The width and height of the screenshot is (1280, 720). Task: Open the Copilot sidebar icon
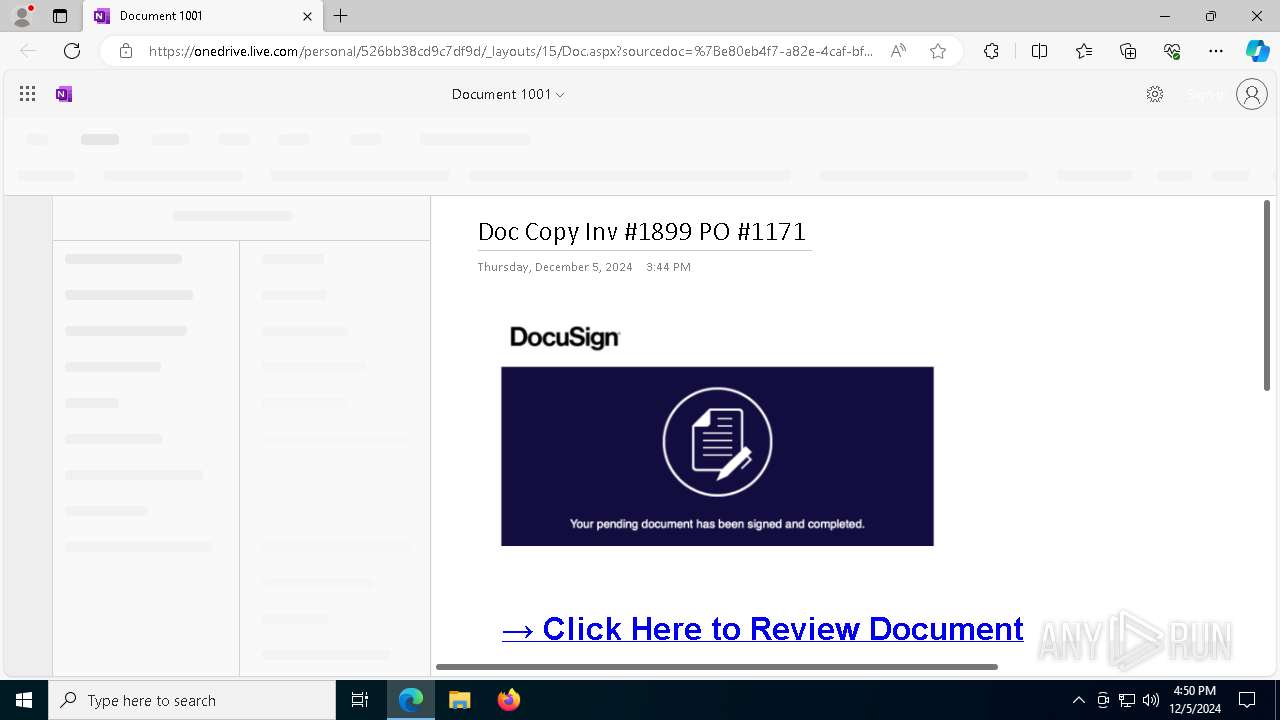pyautogui.click(x=1257, y=51)
